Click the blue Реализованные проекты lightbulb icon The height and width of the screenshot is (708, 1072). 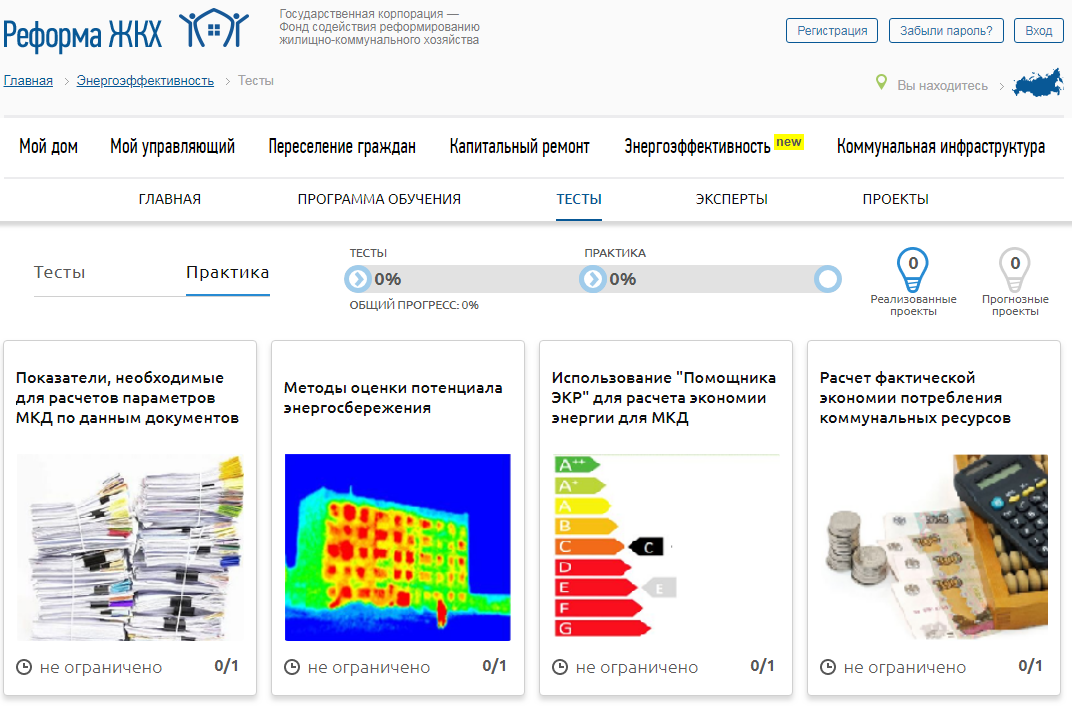[912, 267]
